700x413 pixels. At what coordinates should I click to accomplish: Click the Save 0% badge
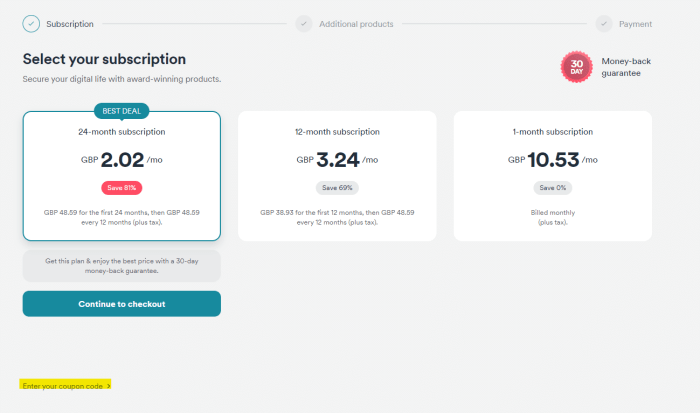point(553,188)
